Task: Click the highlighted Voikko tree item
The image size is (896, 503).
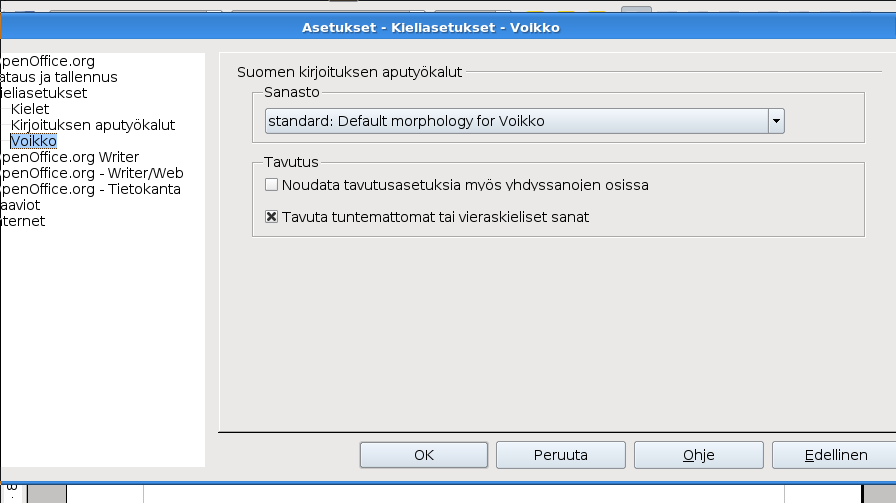Action: (33, 141)
